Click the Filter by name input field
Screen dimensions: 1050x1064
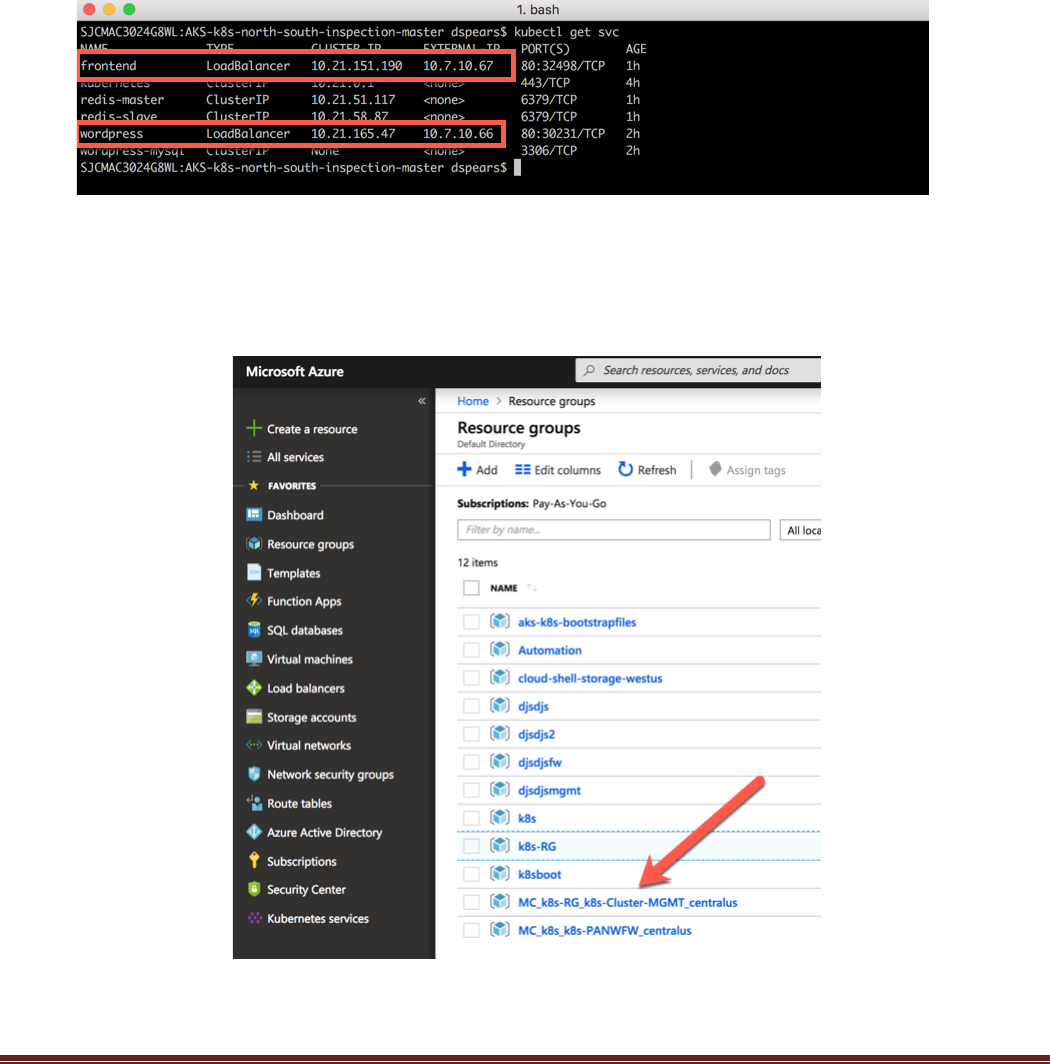pos(614,529)
